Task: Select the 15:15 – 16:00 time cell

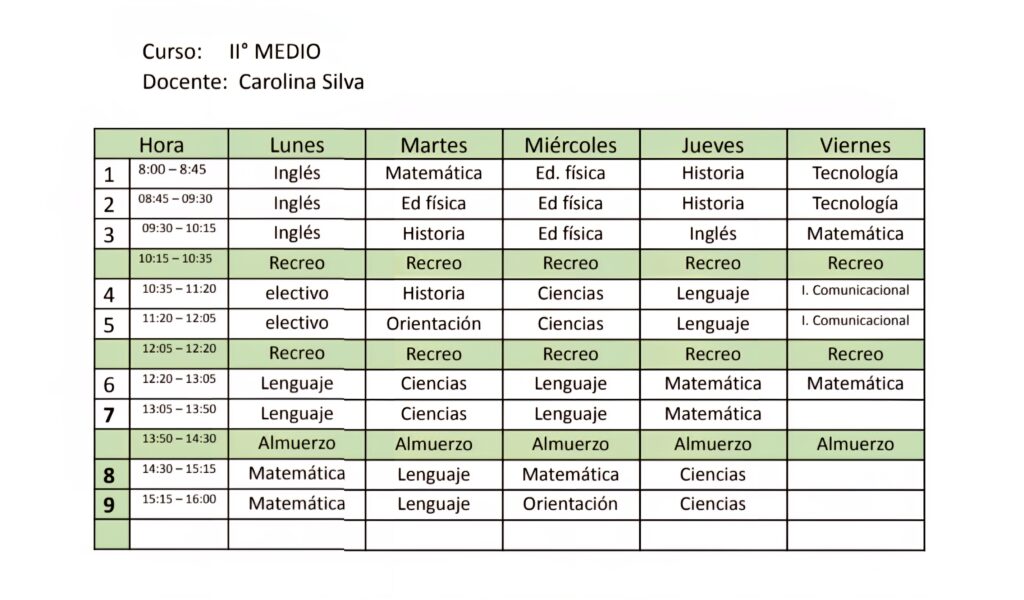Action: 179,505
